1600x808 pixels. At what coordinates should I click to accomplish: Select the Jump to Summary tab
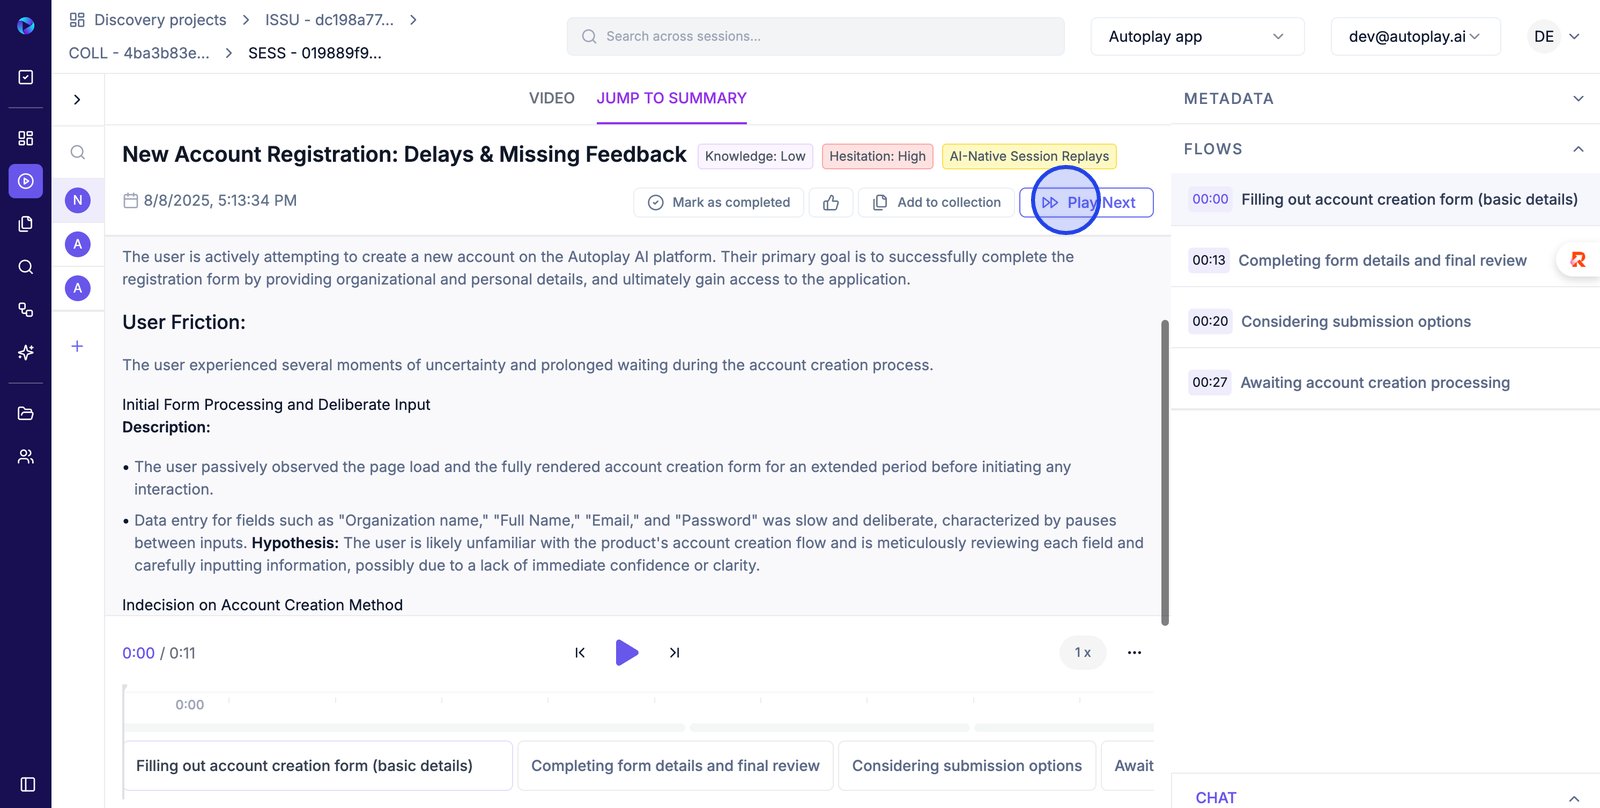click(671, 98)
